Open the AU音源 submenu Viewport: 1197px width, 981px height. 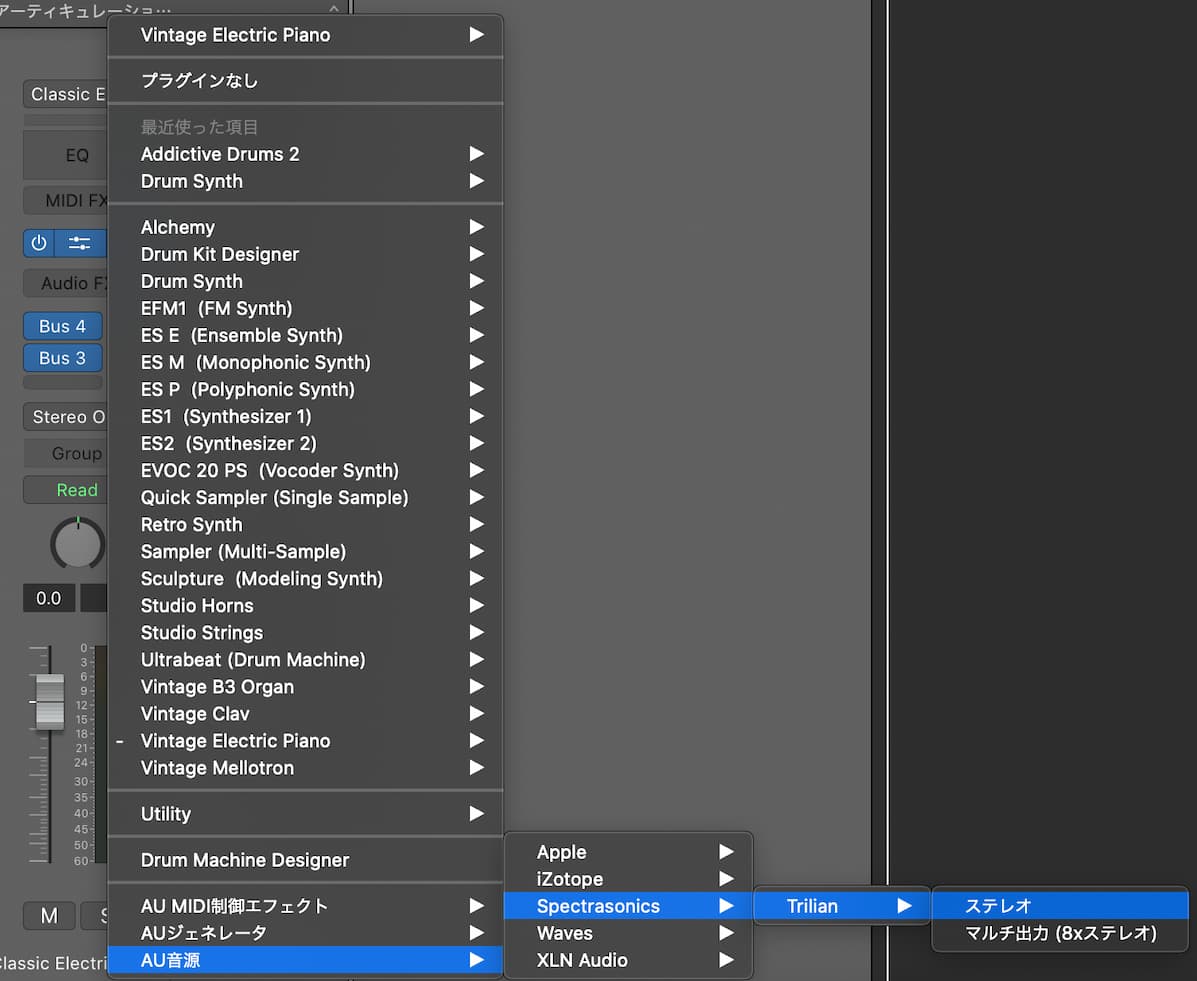305,960
